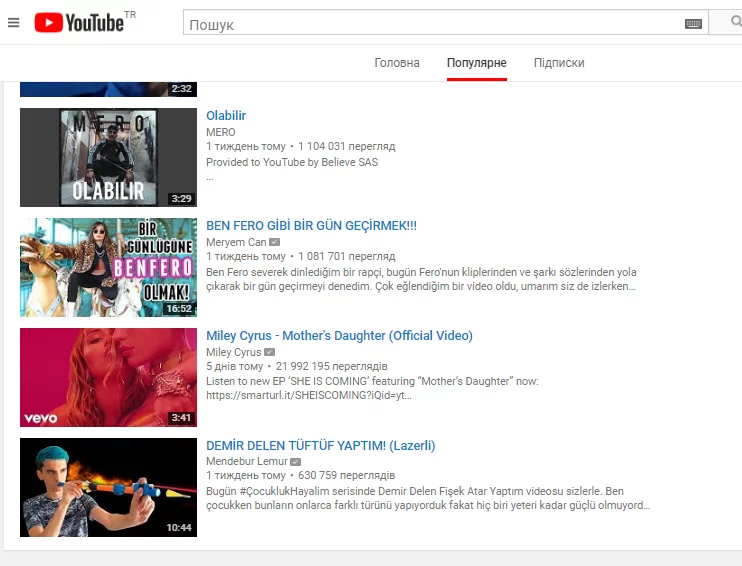This screenshot has height=566, width=742.
Task: Open BEN FERO GİBİ BİR GÜN GEÇİRMEK video
Action: pyautogui.click(x=311, y=226)
